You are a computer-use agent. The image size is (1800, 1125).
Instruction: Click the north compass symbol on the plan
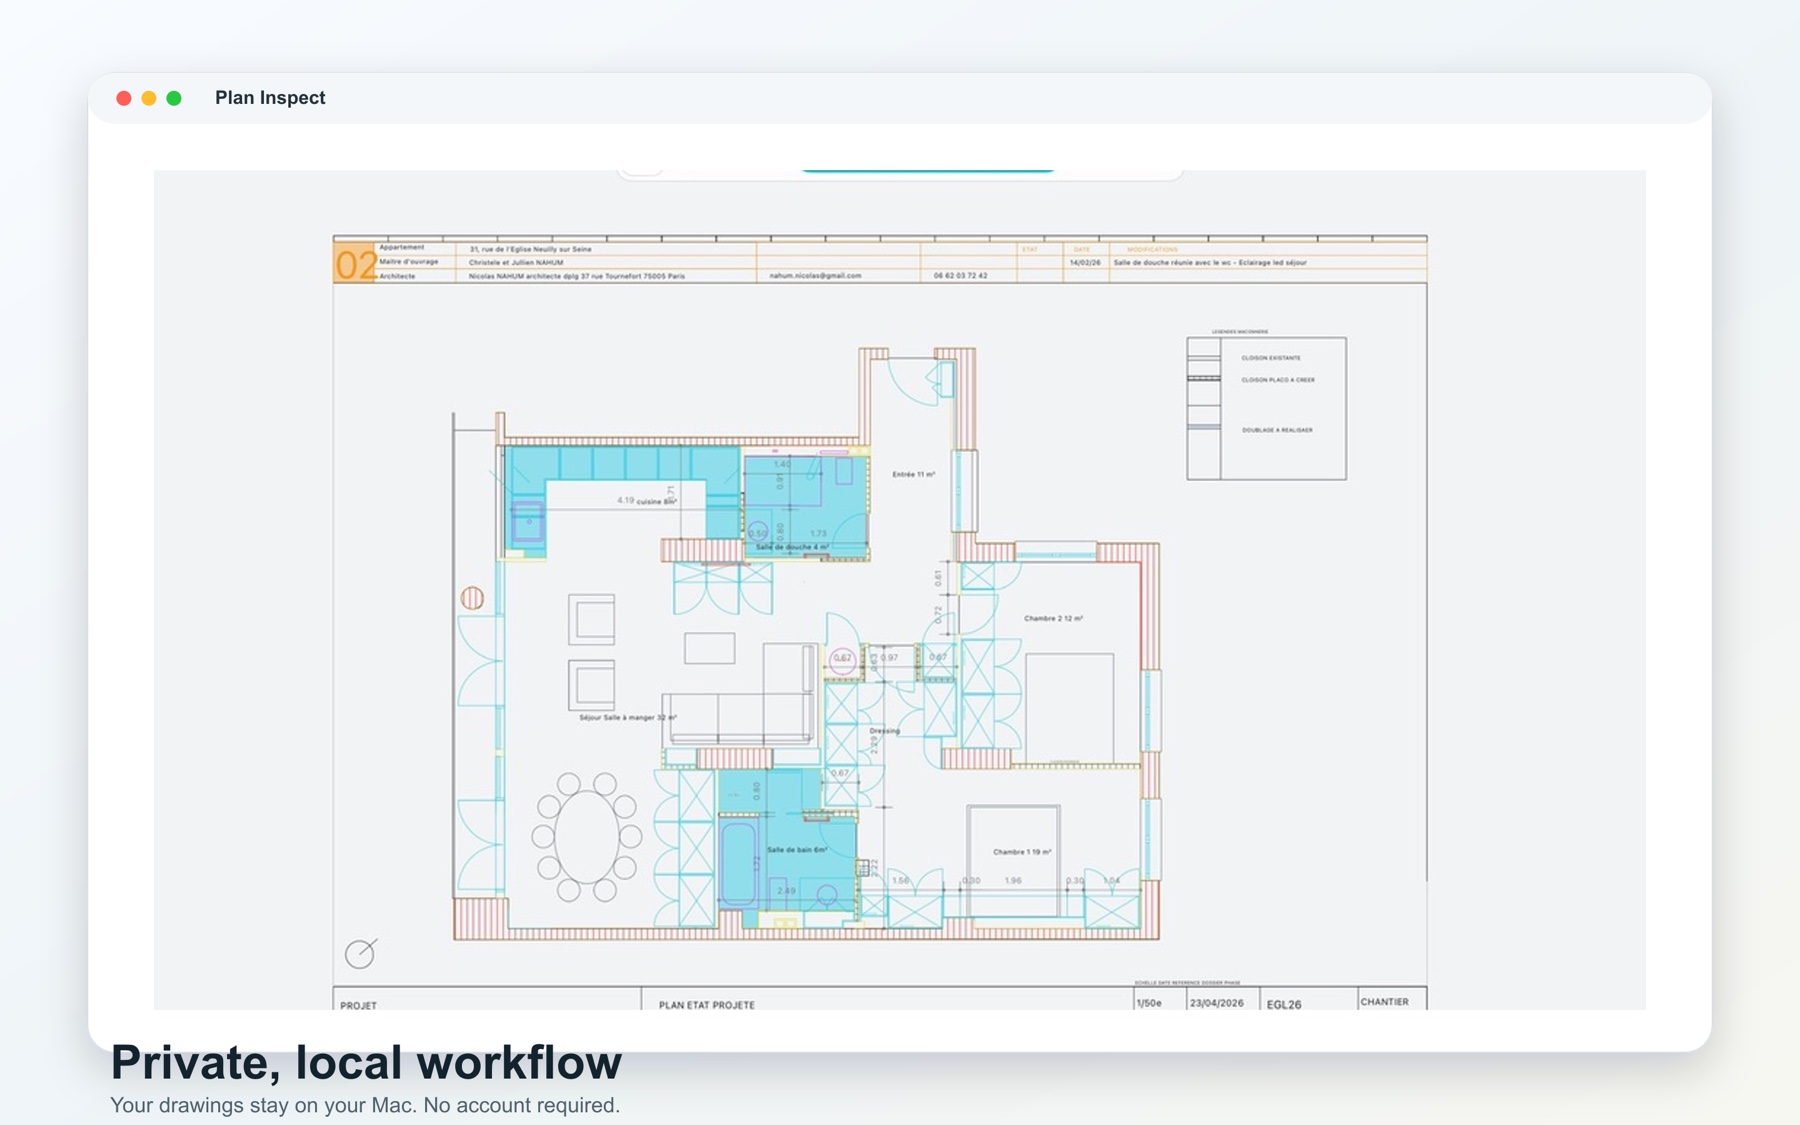[x=361, y=953]
